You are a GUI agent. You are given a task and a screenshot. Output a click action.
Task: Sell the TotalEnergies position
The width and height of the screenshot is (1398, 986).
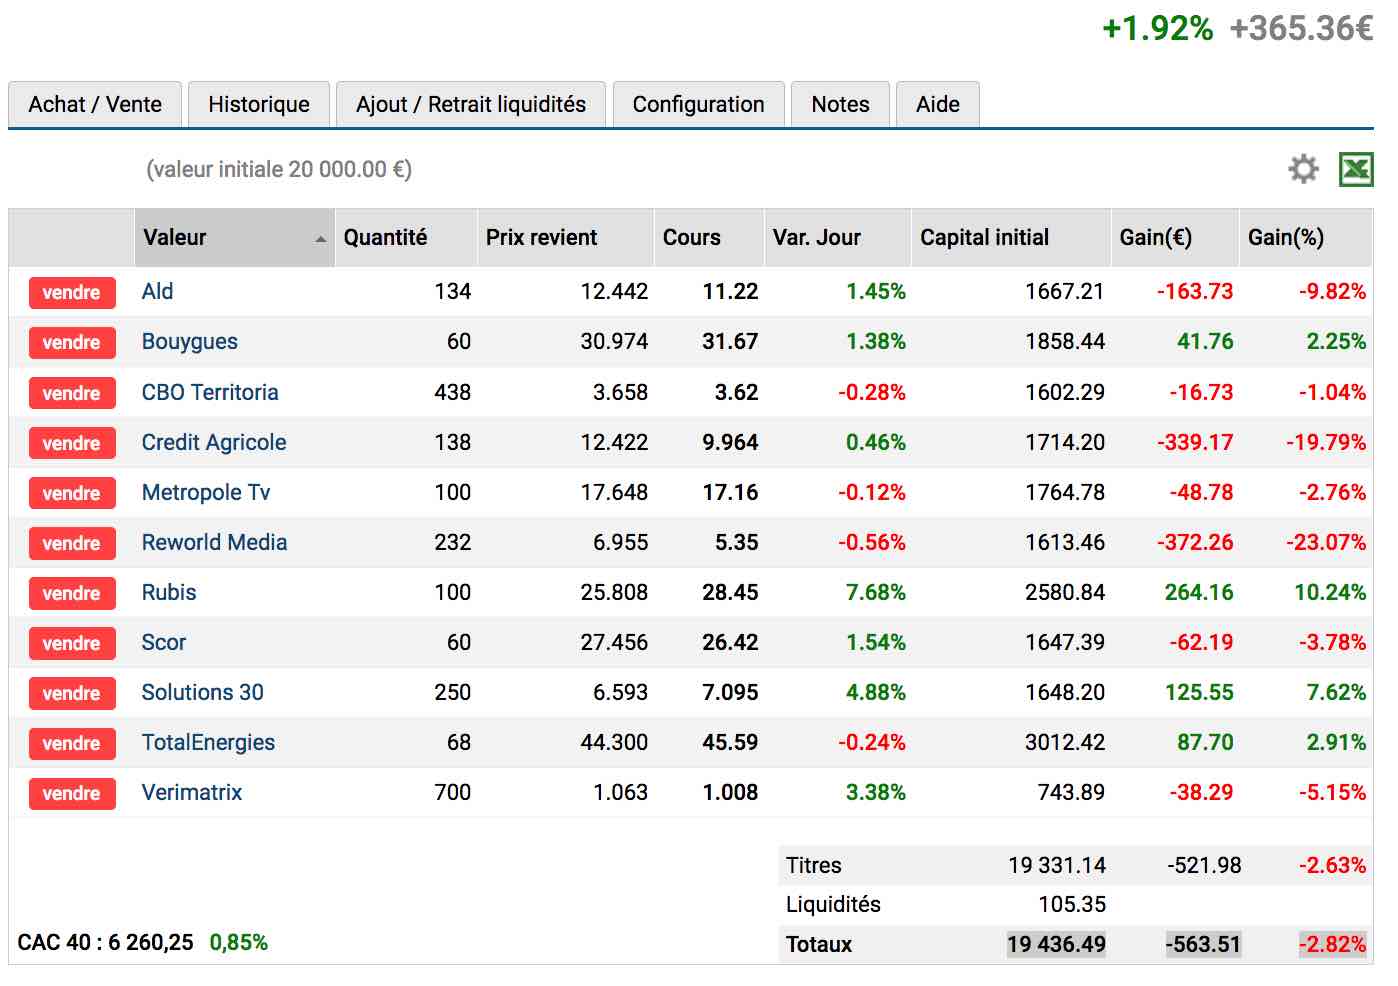pos(72,743)
